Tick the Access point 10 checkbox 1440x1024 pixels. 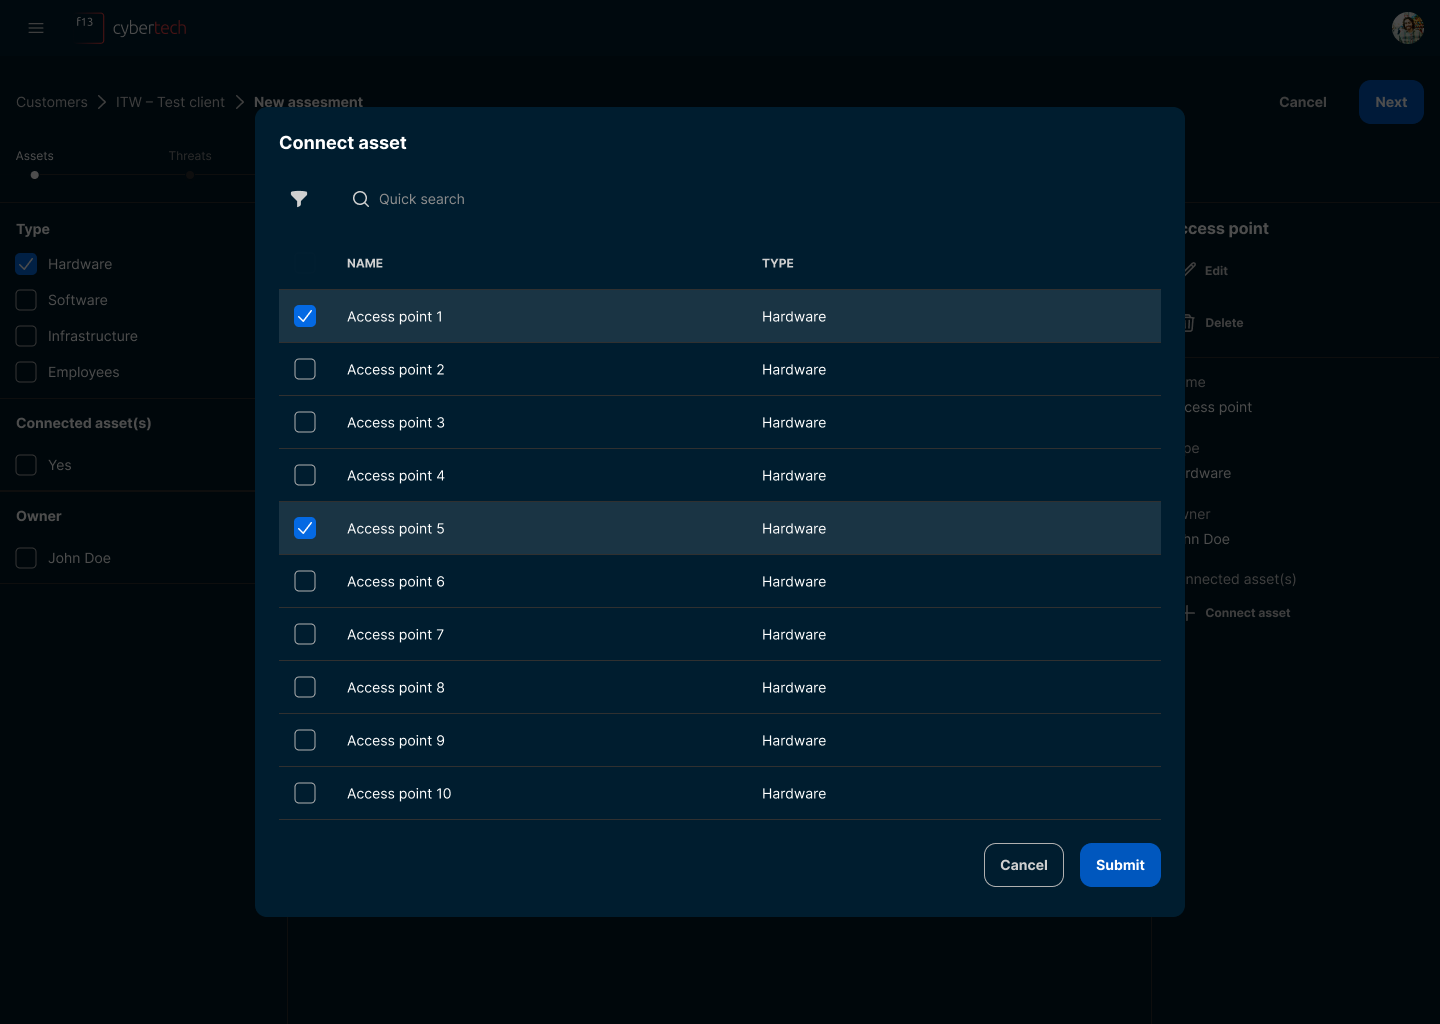[305, 793]
